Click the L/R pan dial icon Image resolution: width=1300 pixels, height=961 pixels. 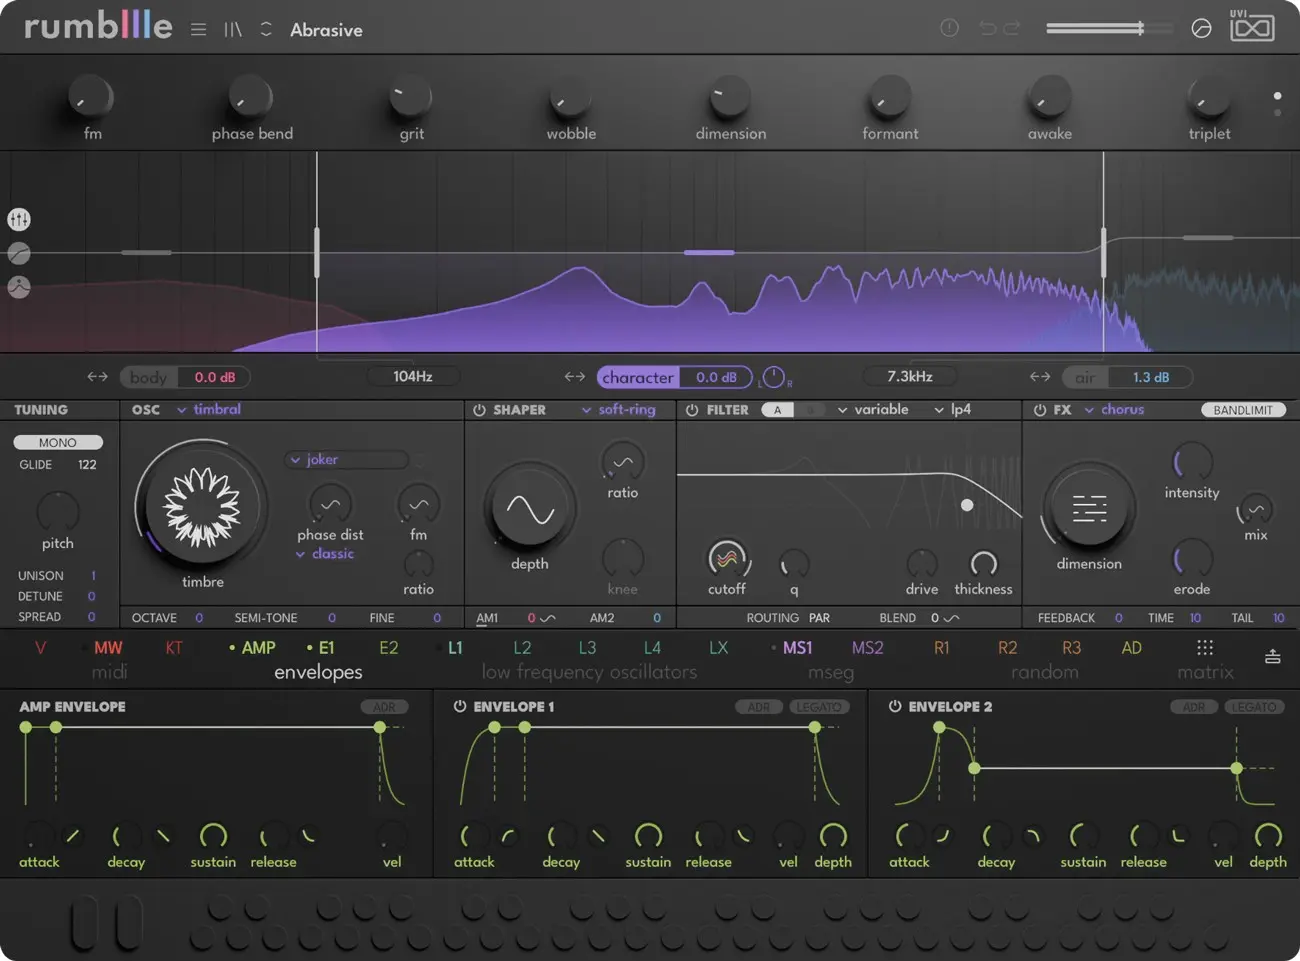[x=774, y=378]
